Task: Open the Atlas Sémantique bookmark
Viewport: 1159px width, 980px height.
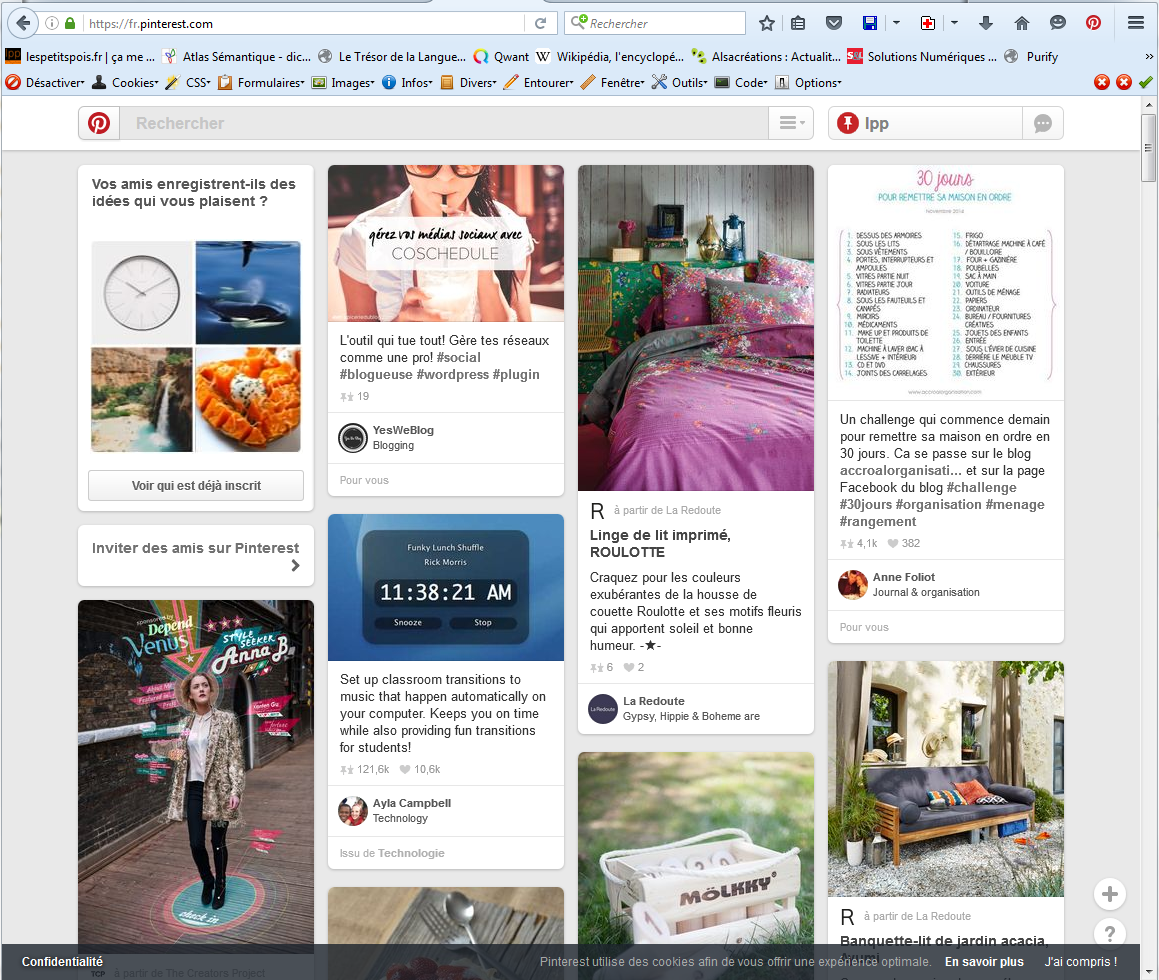Action: click(x=237, y=56)
